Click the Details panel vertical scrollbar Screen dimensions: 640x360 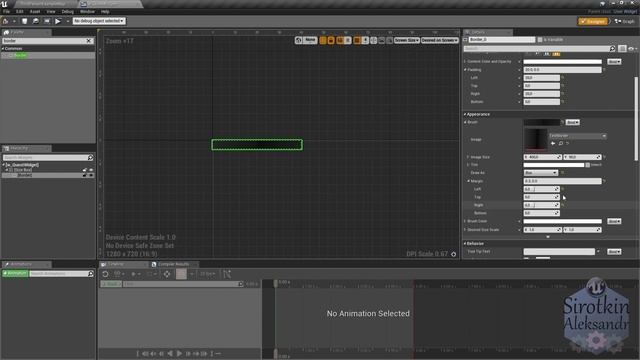pos(636,118)
